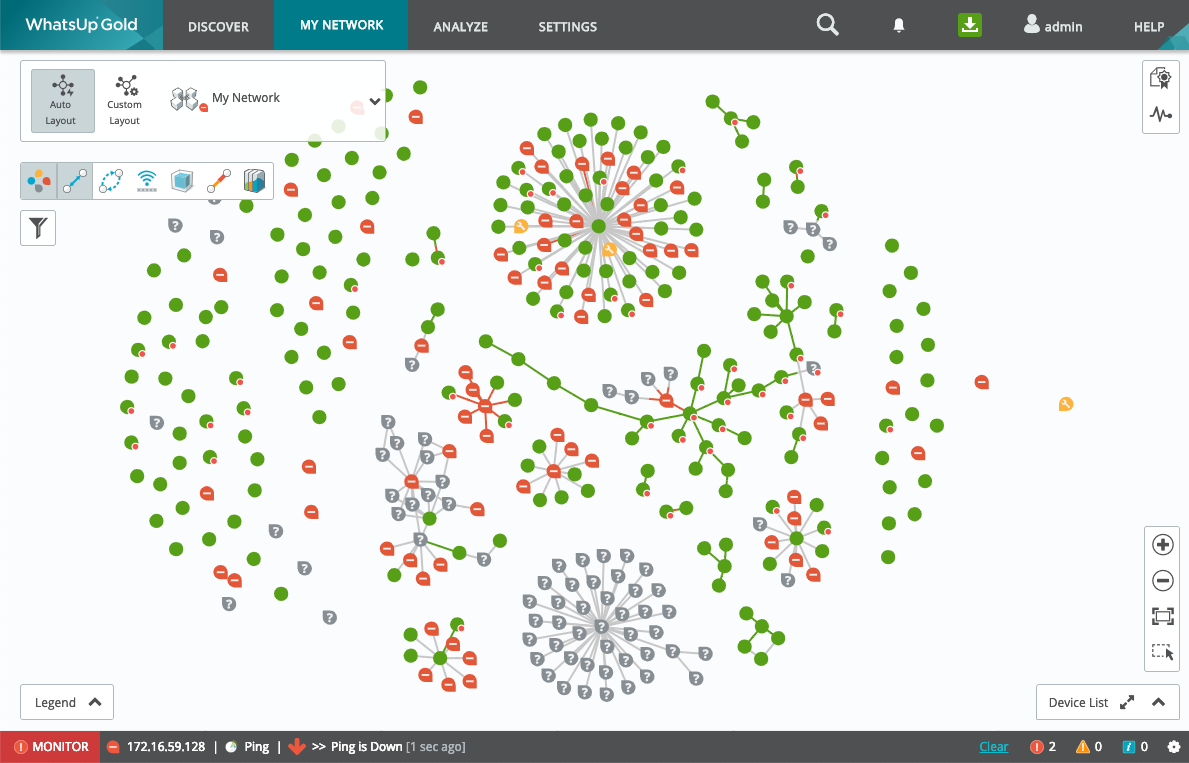Activate the marquee selection tool
The height and width of the screenshot is (763, 1189).
click(x=1162, y=653)
